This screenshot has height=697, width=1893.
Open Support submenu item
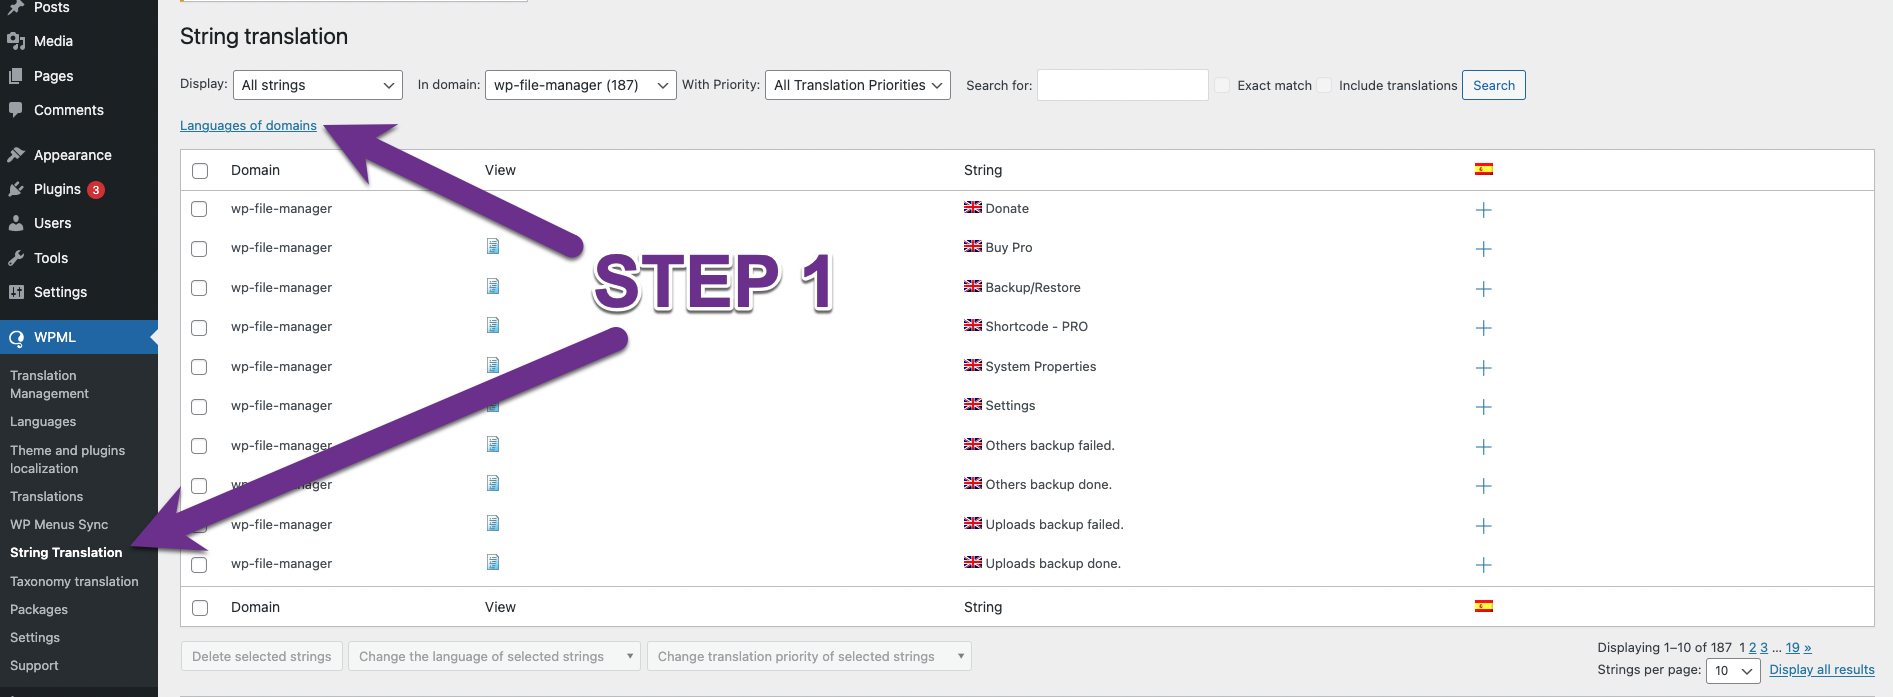pyautogui.click(x=34, y=665)
